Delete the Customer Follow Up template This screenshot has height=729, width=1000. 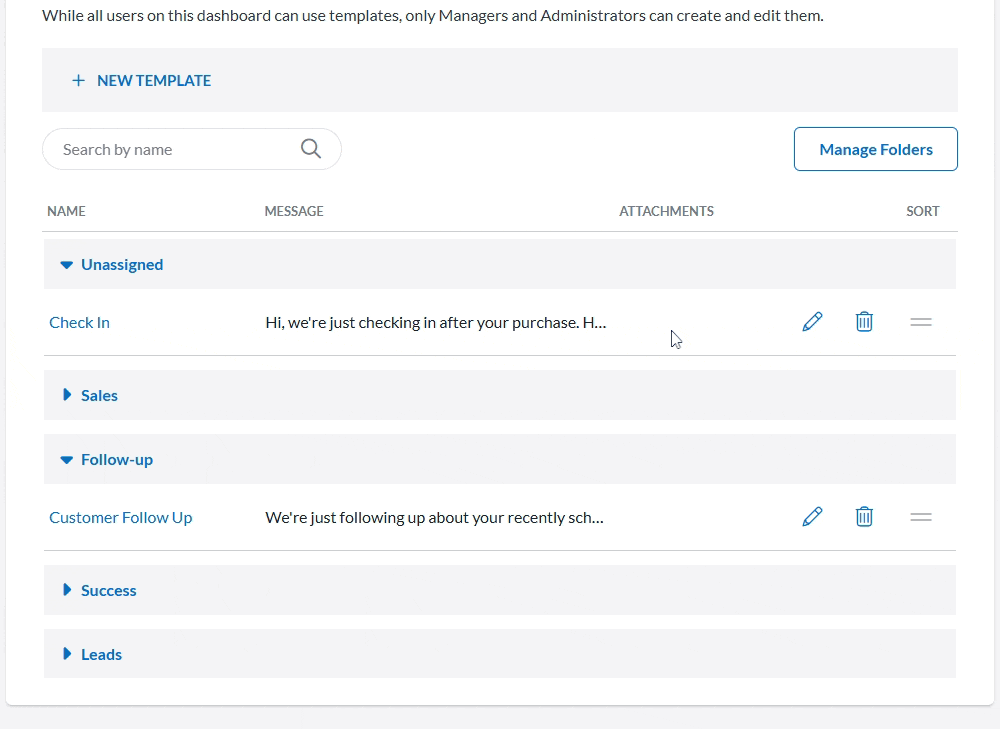pyautogui.click(x=864, y=517)
